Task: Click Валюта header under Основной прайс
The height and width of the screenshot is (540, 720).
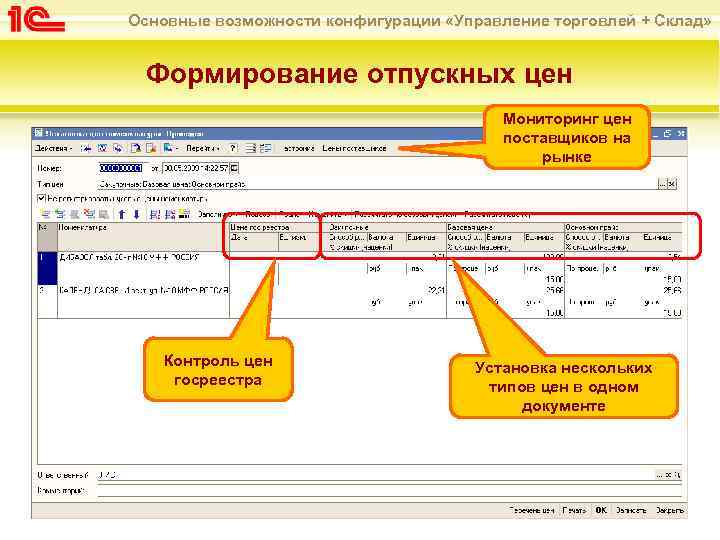Action: [x=622, y=237]
